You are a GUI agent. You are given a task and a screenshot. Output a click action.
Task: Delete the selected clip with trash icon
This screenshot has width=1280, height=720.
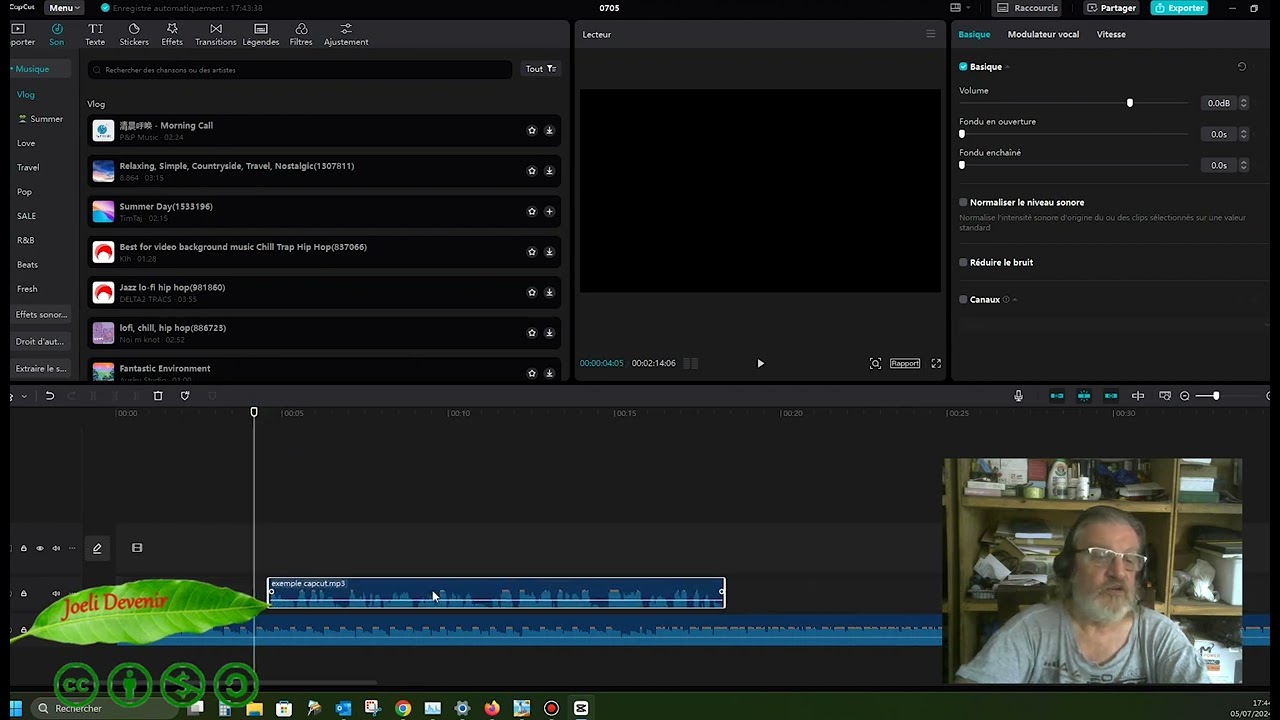tap(158, 396)
